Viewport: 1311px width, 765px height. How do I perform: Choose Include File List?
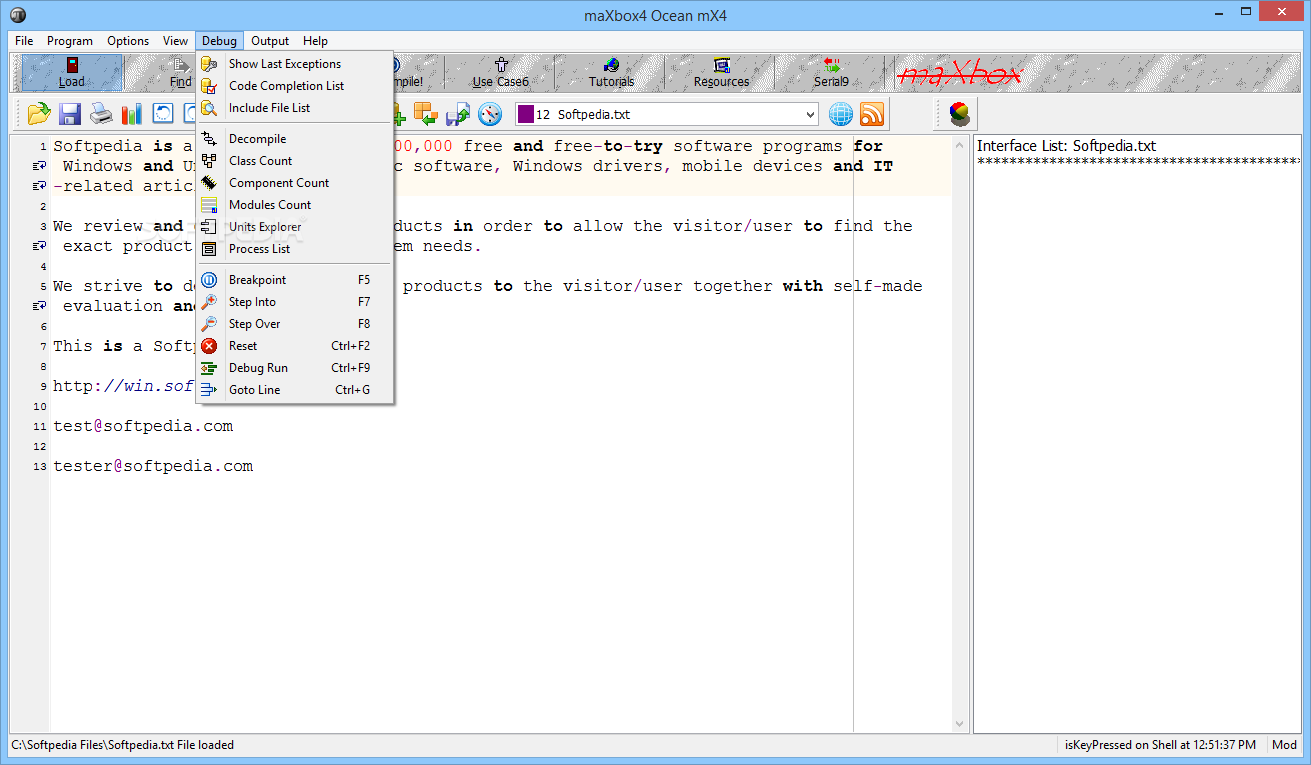pyautogui.click(x=295, y=108)
